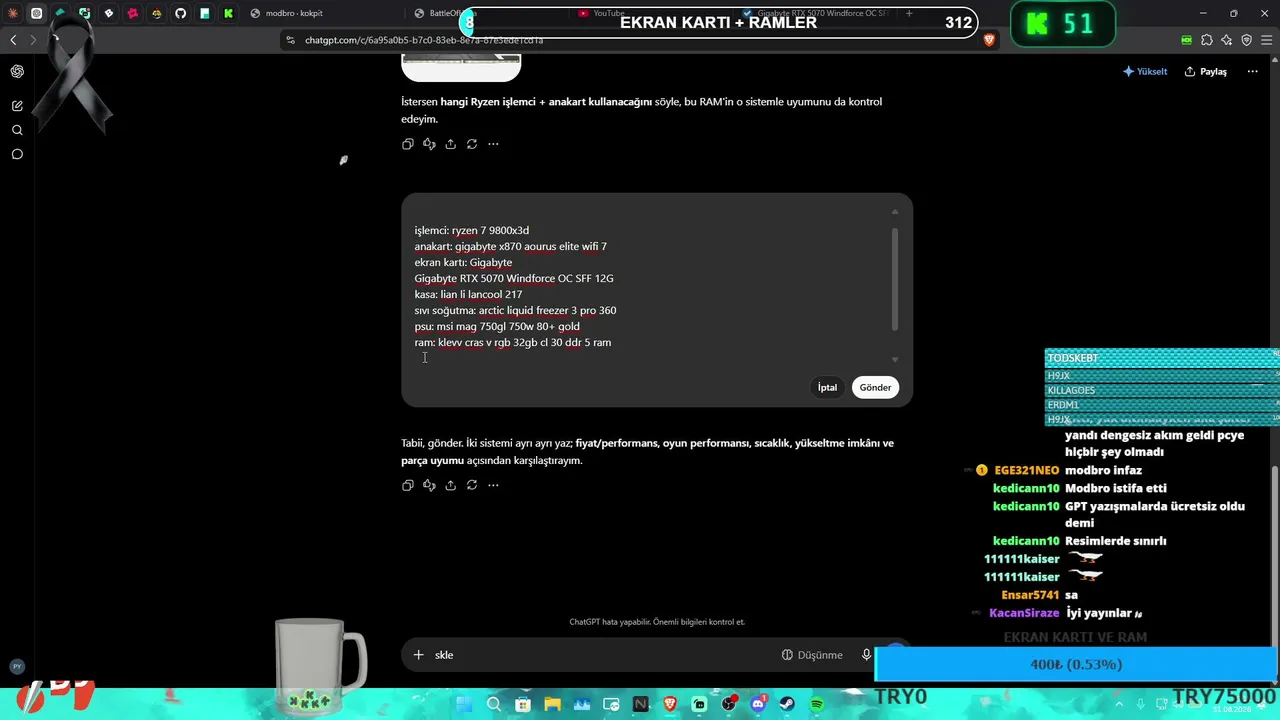Open Discord from the taskbar
The image size is (1280, 720).
[759, 705]
